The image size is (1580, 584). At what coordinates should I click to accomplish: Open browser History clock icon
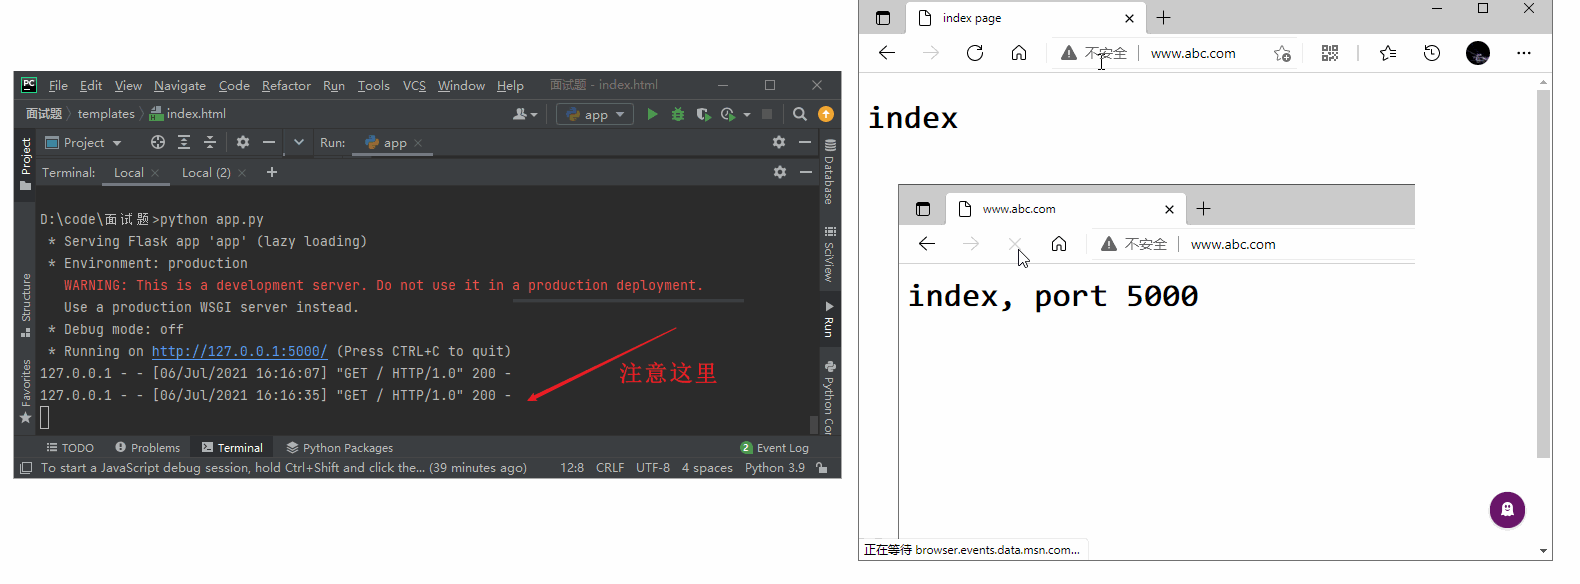pos(1432,53)
